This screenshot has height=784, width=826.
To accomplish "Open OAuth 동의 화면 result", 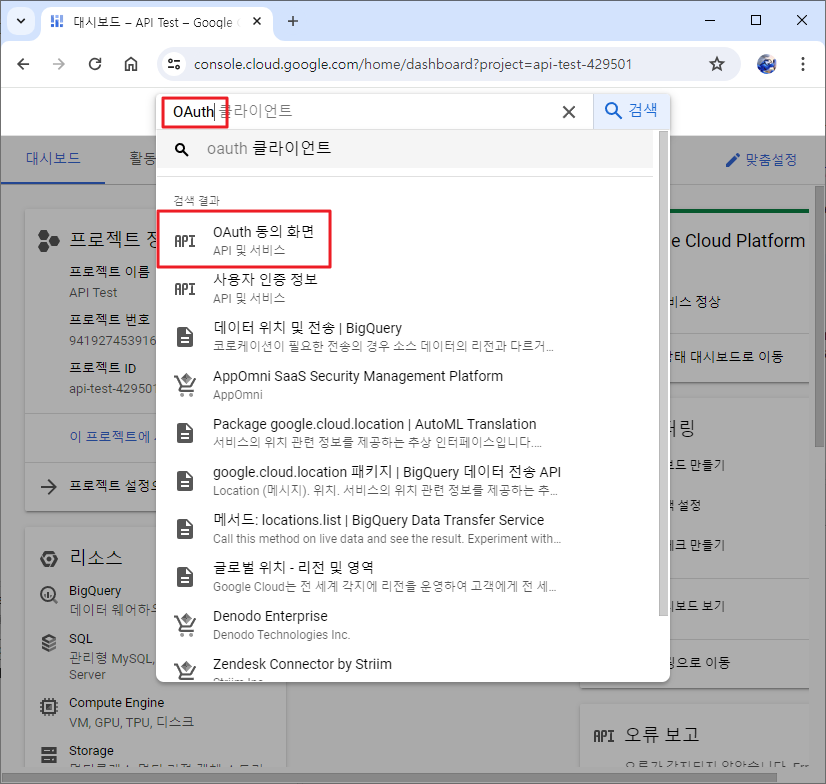I will click(405, 240).
